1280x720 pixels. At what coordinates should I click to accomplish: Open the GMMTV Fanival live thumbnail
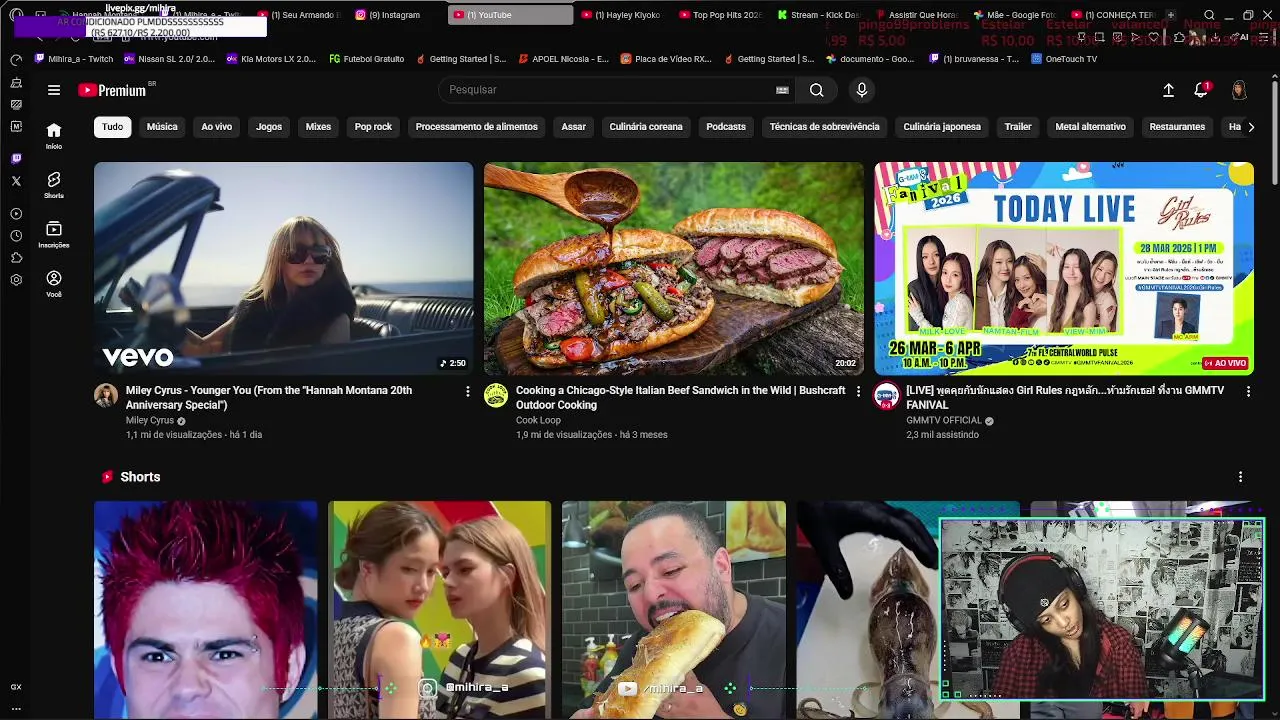1064,268
